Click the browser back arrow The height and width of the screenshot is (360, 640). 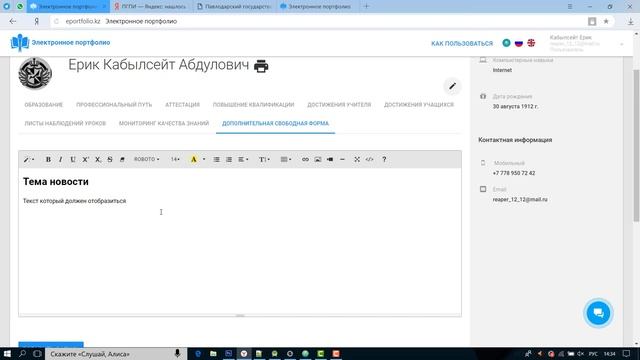(13, 21)
